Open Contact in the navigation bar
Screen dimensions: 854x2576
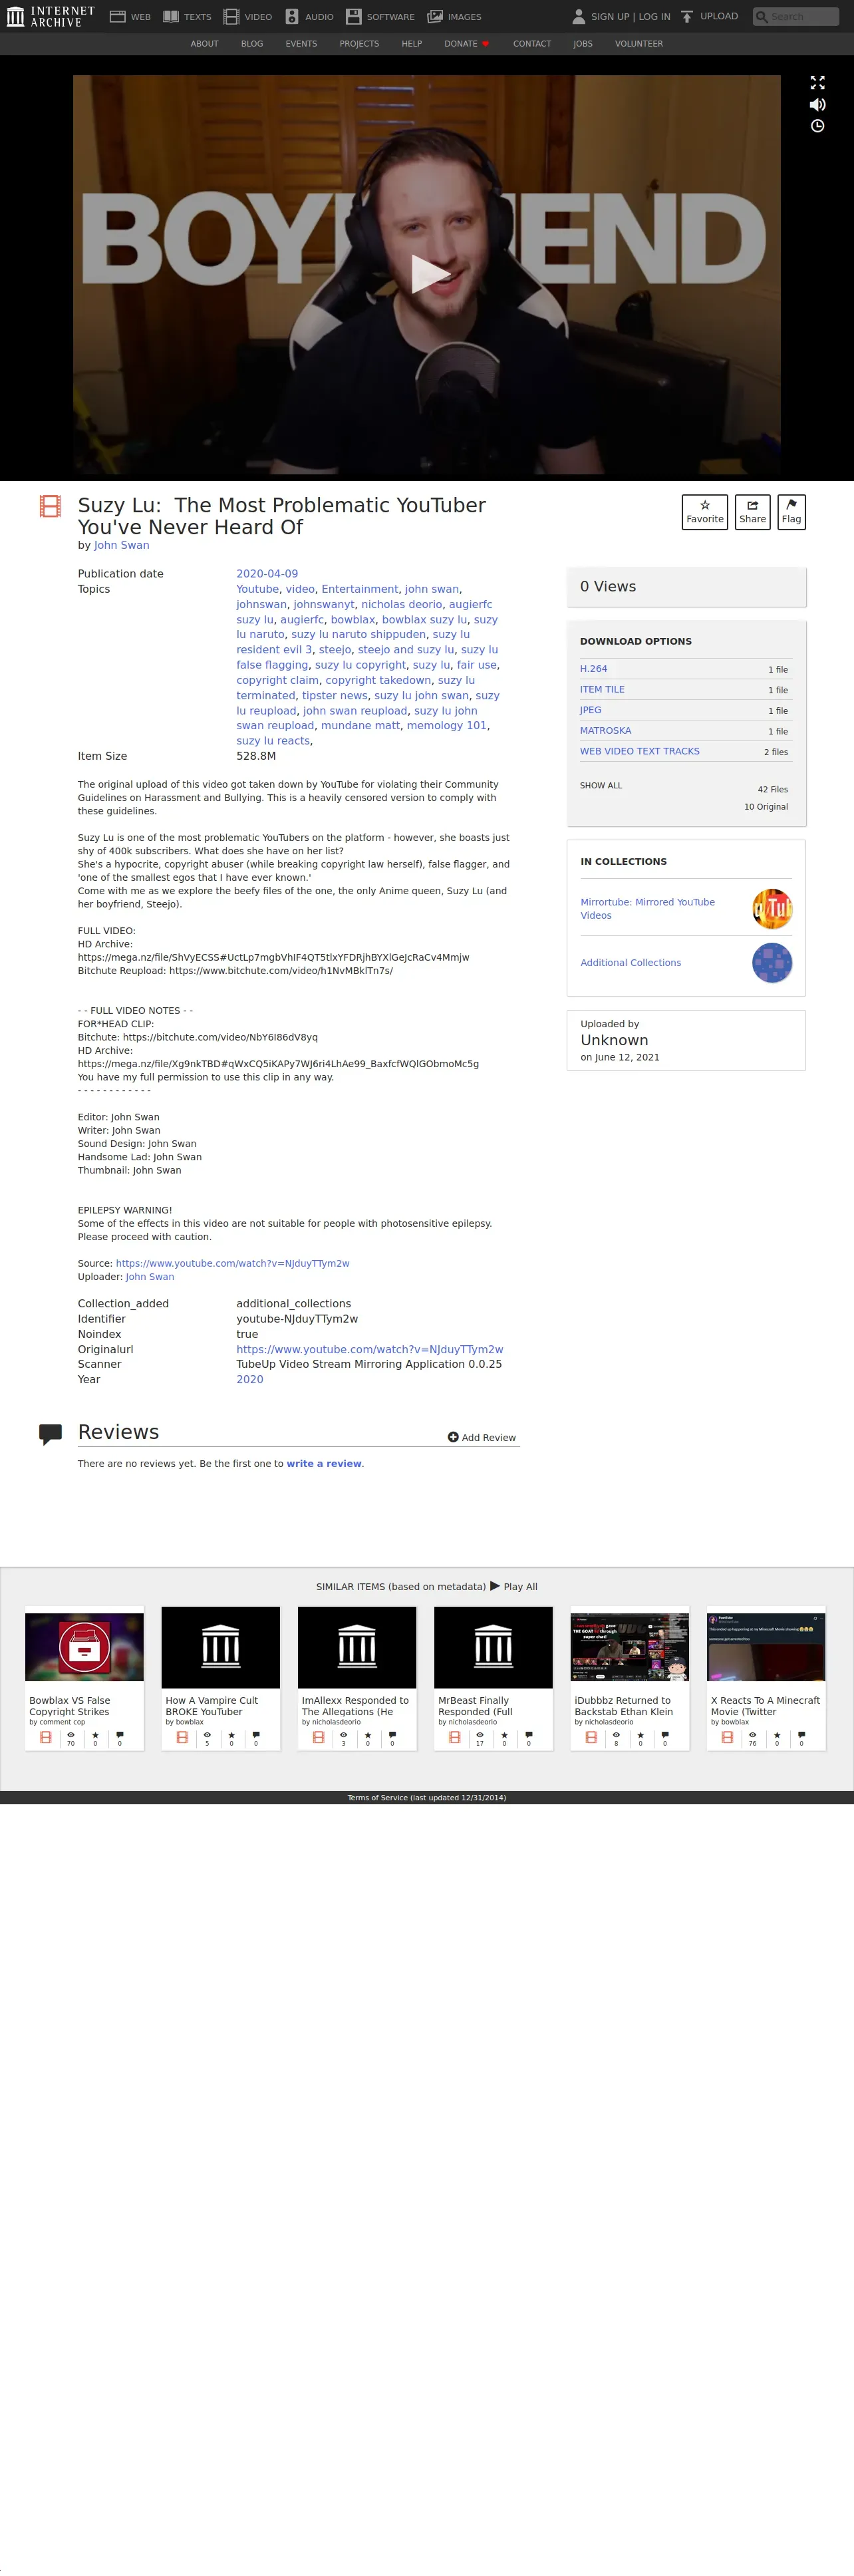pos(532,44)
